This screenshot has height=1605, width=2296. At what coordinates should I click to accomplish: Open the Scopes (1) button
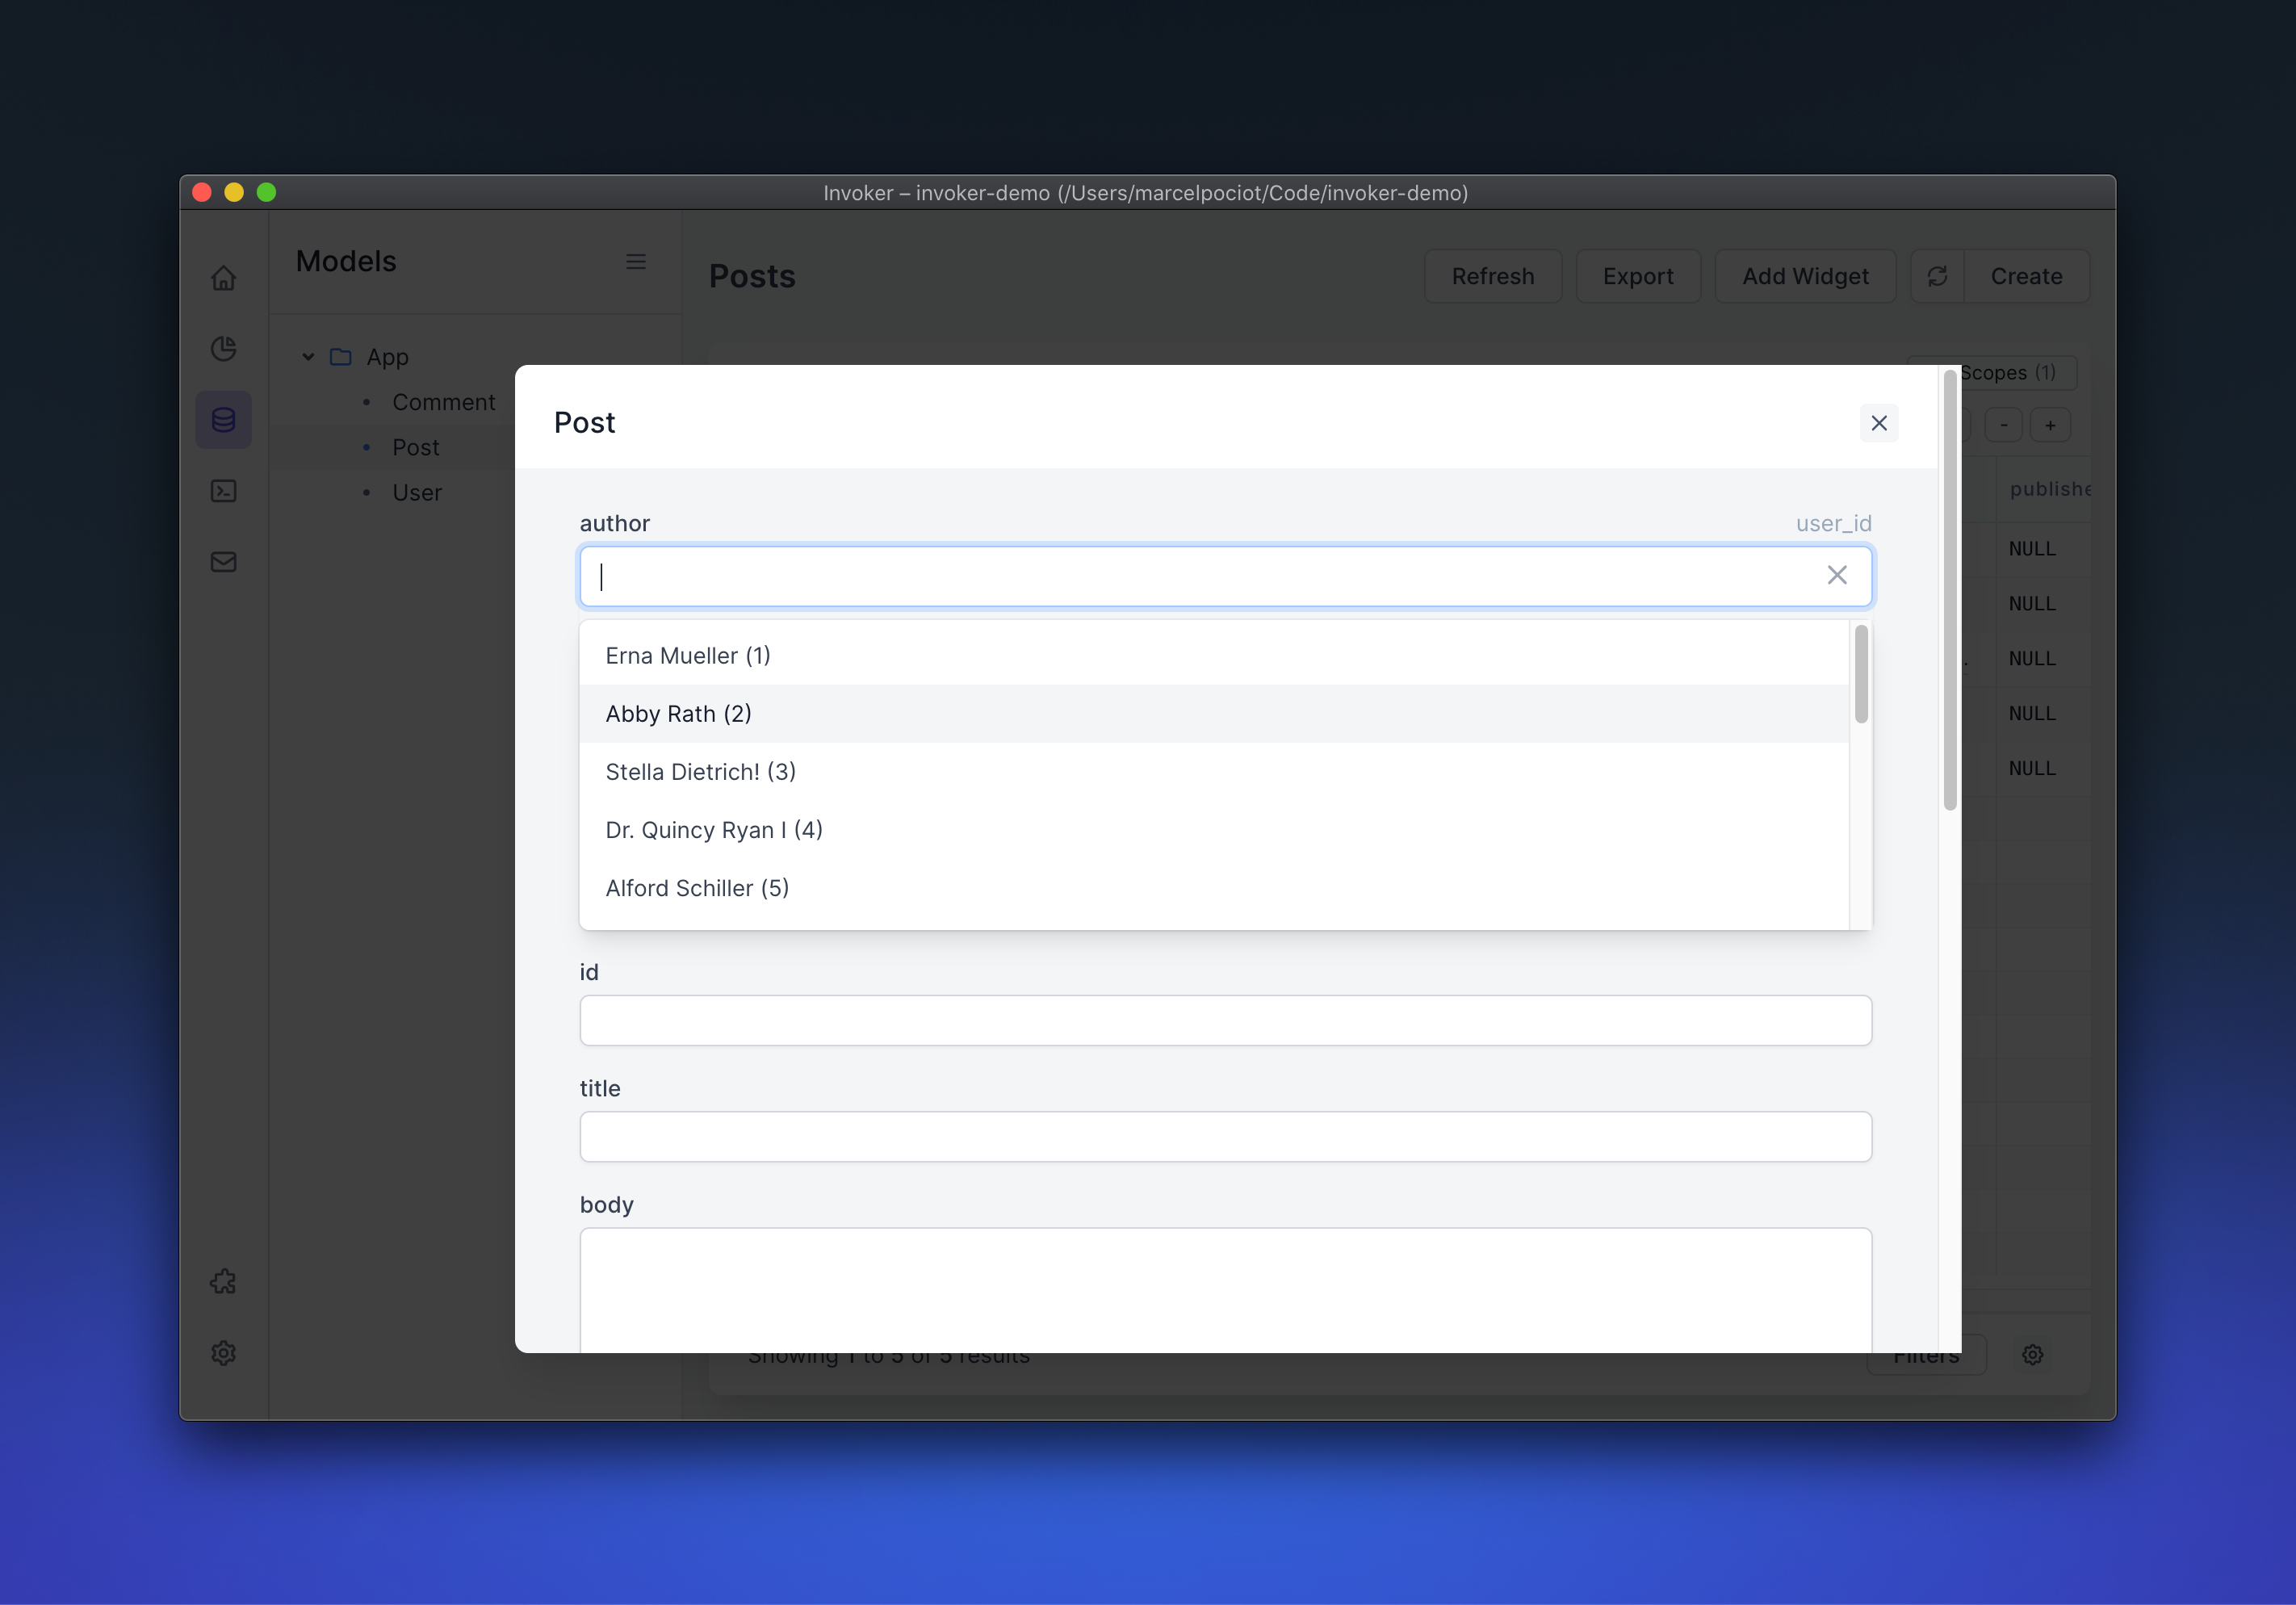click(x=2007, y=373)
